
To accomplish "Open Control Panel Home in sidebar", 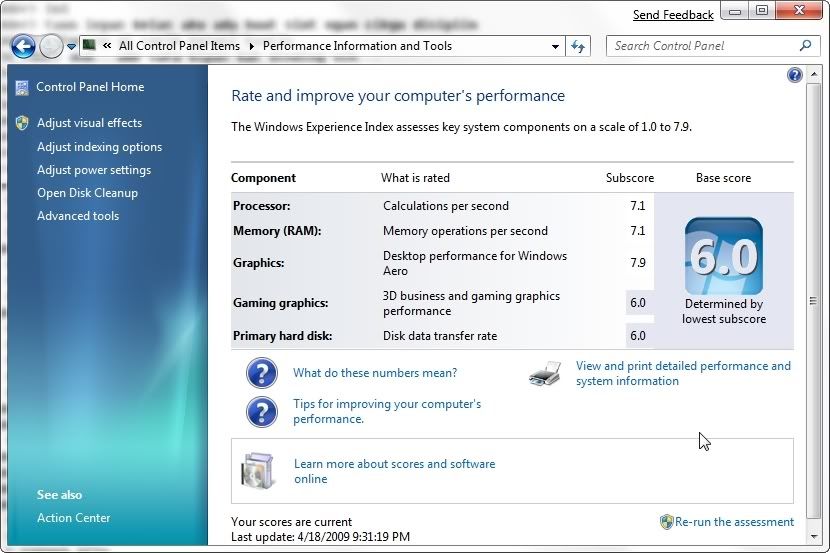I will coord(90,87).
